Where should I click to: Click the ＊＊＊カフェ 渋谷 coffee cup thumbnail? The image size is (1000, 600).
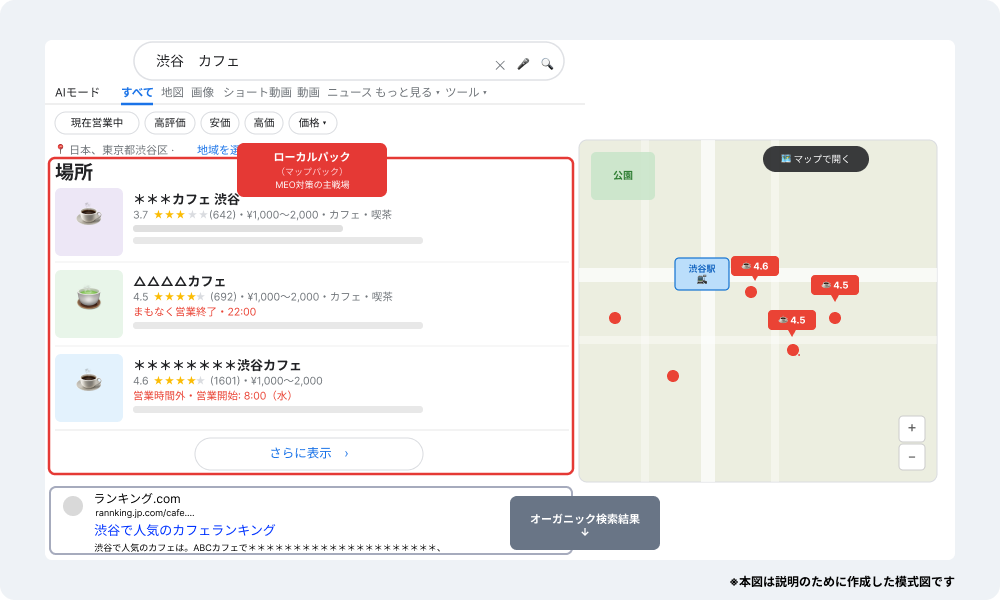tap(89, 222)
